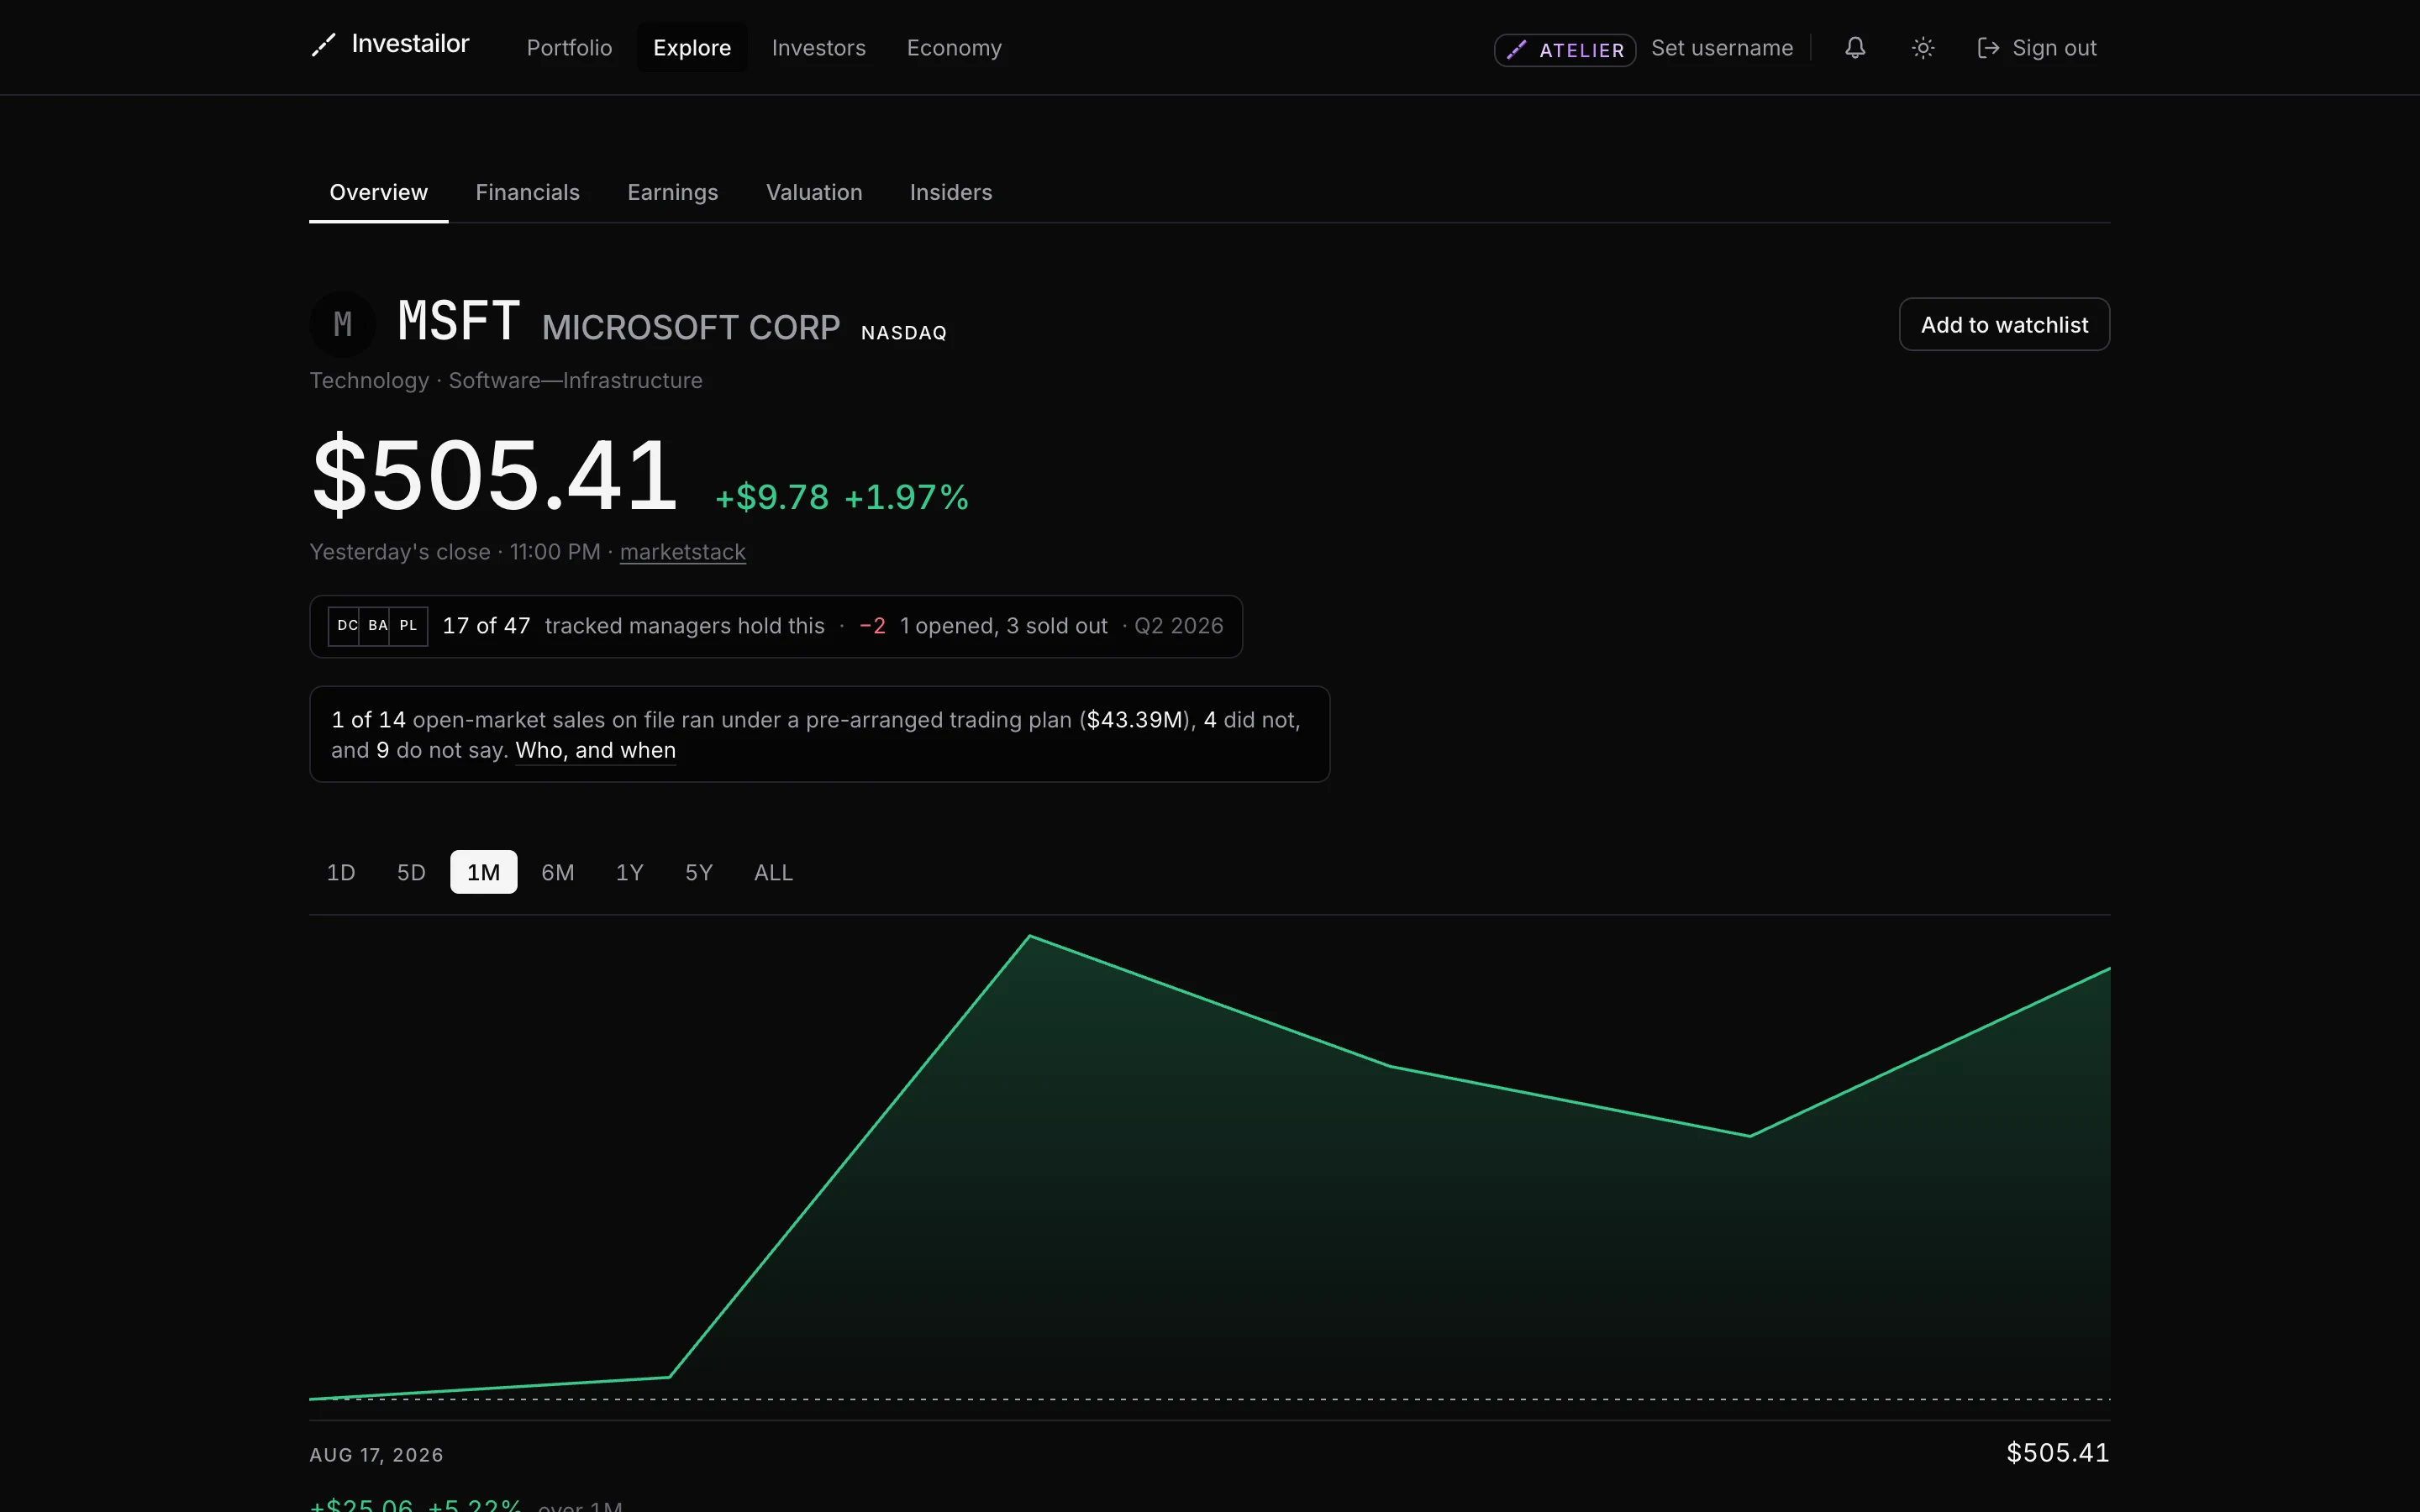Toggle light theme with the sun icon

pyautogui.click(x=1922, y=48)
